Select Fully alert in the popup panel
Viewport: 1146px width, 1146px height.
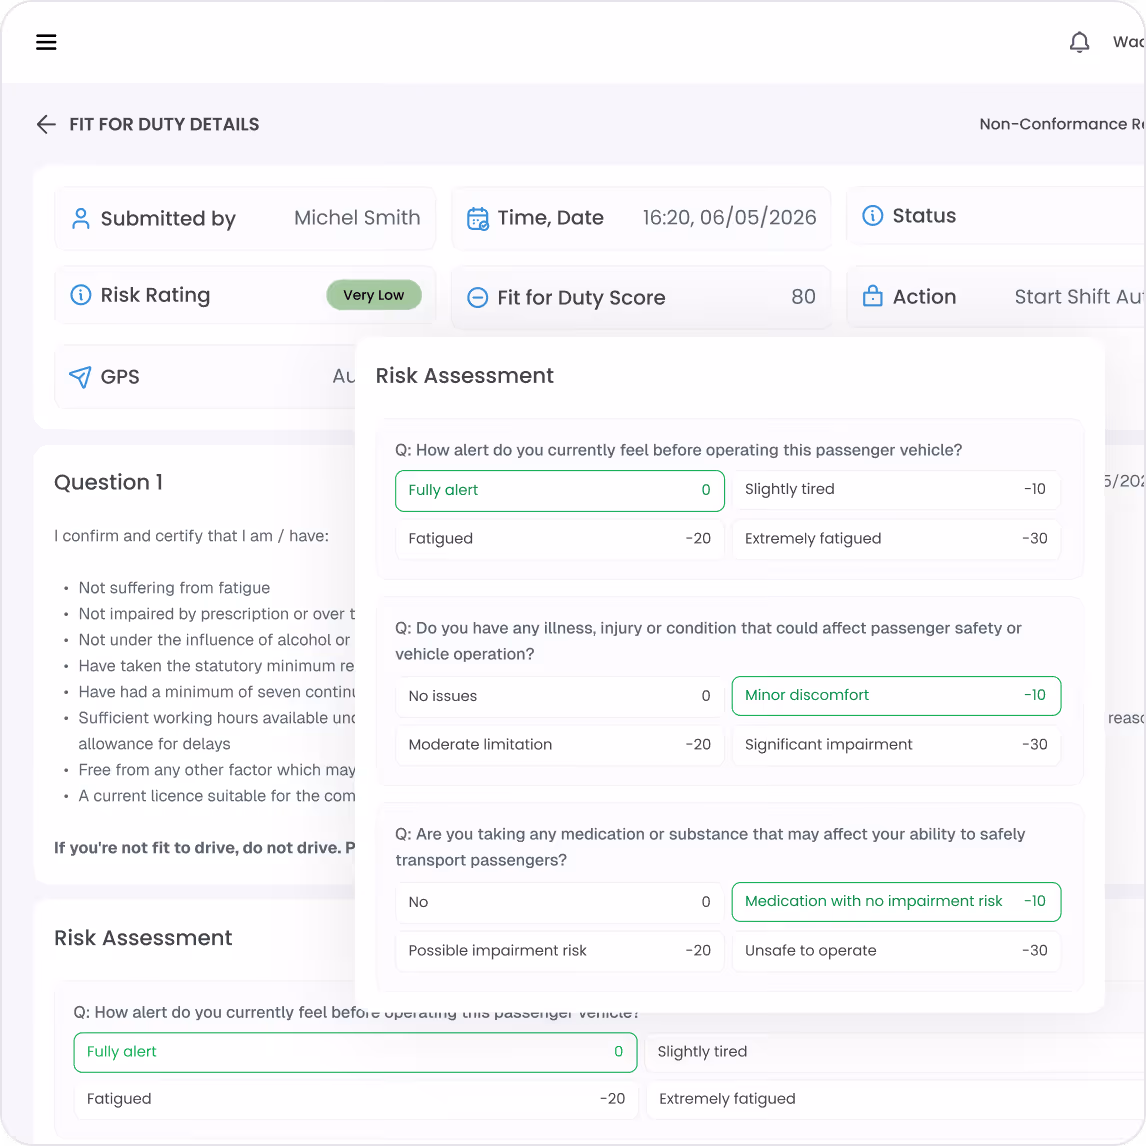[x=560, y=490]
